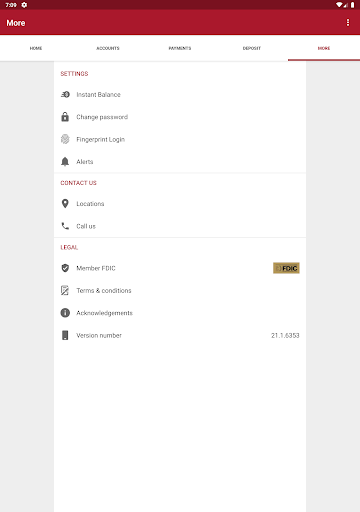360x512 pixels.
Task: Open the Acknowledgements entry
Action: 180,313
